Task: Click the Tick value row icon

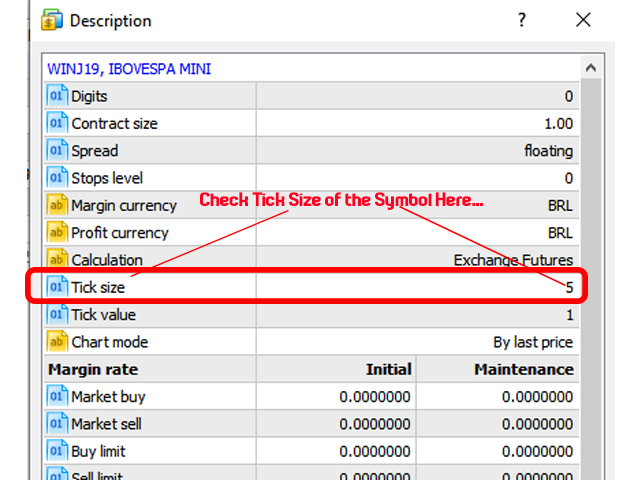Action: 57,314
